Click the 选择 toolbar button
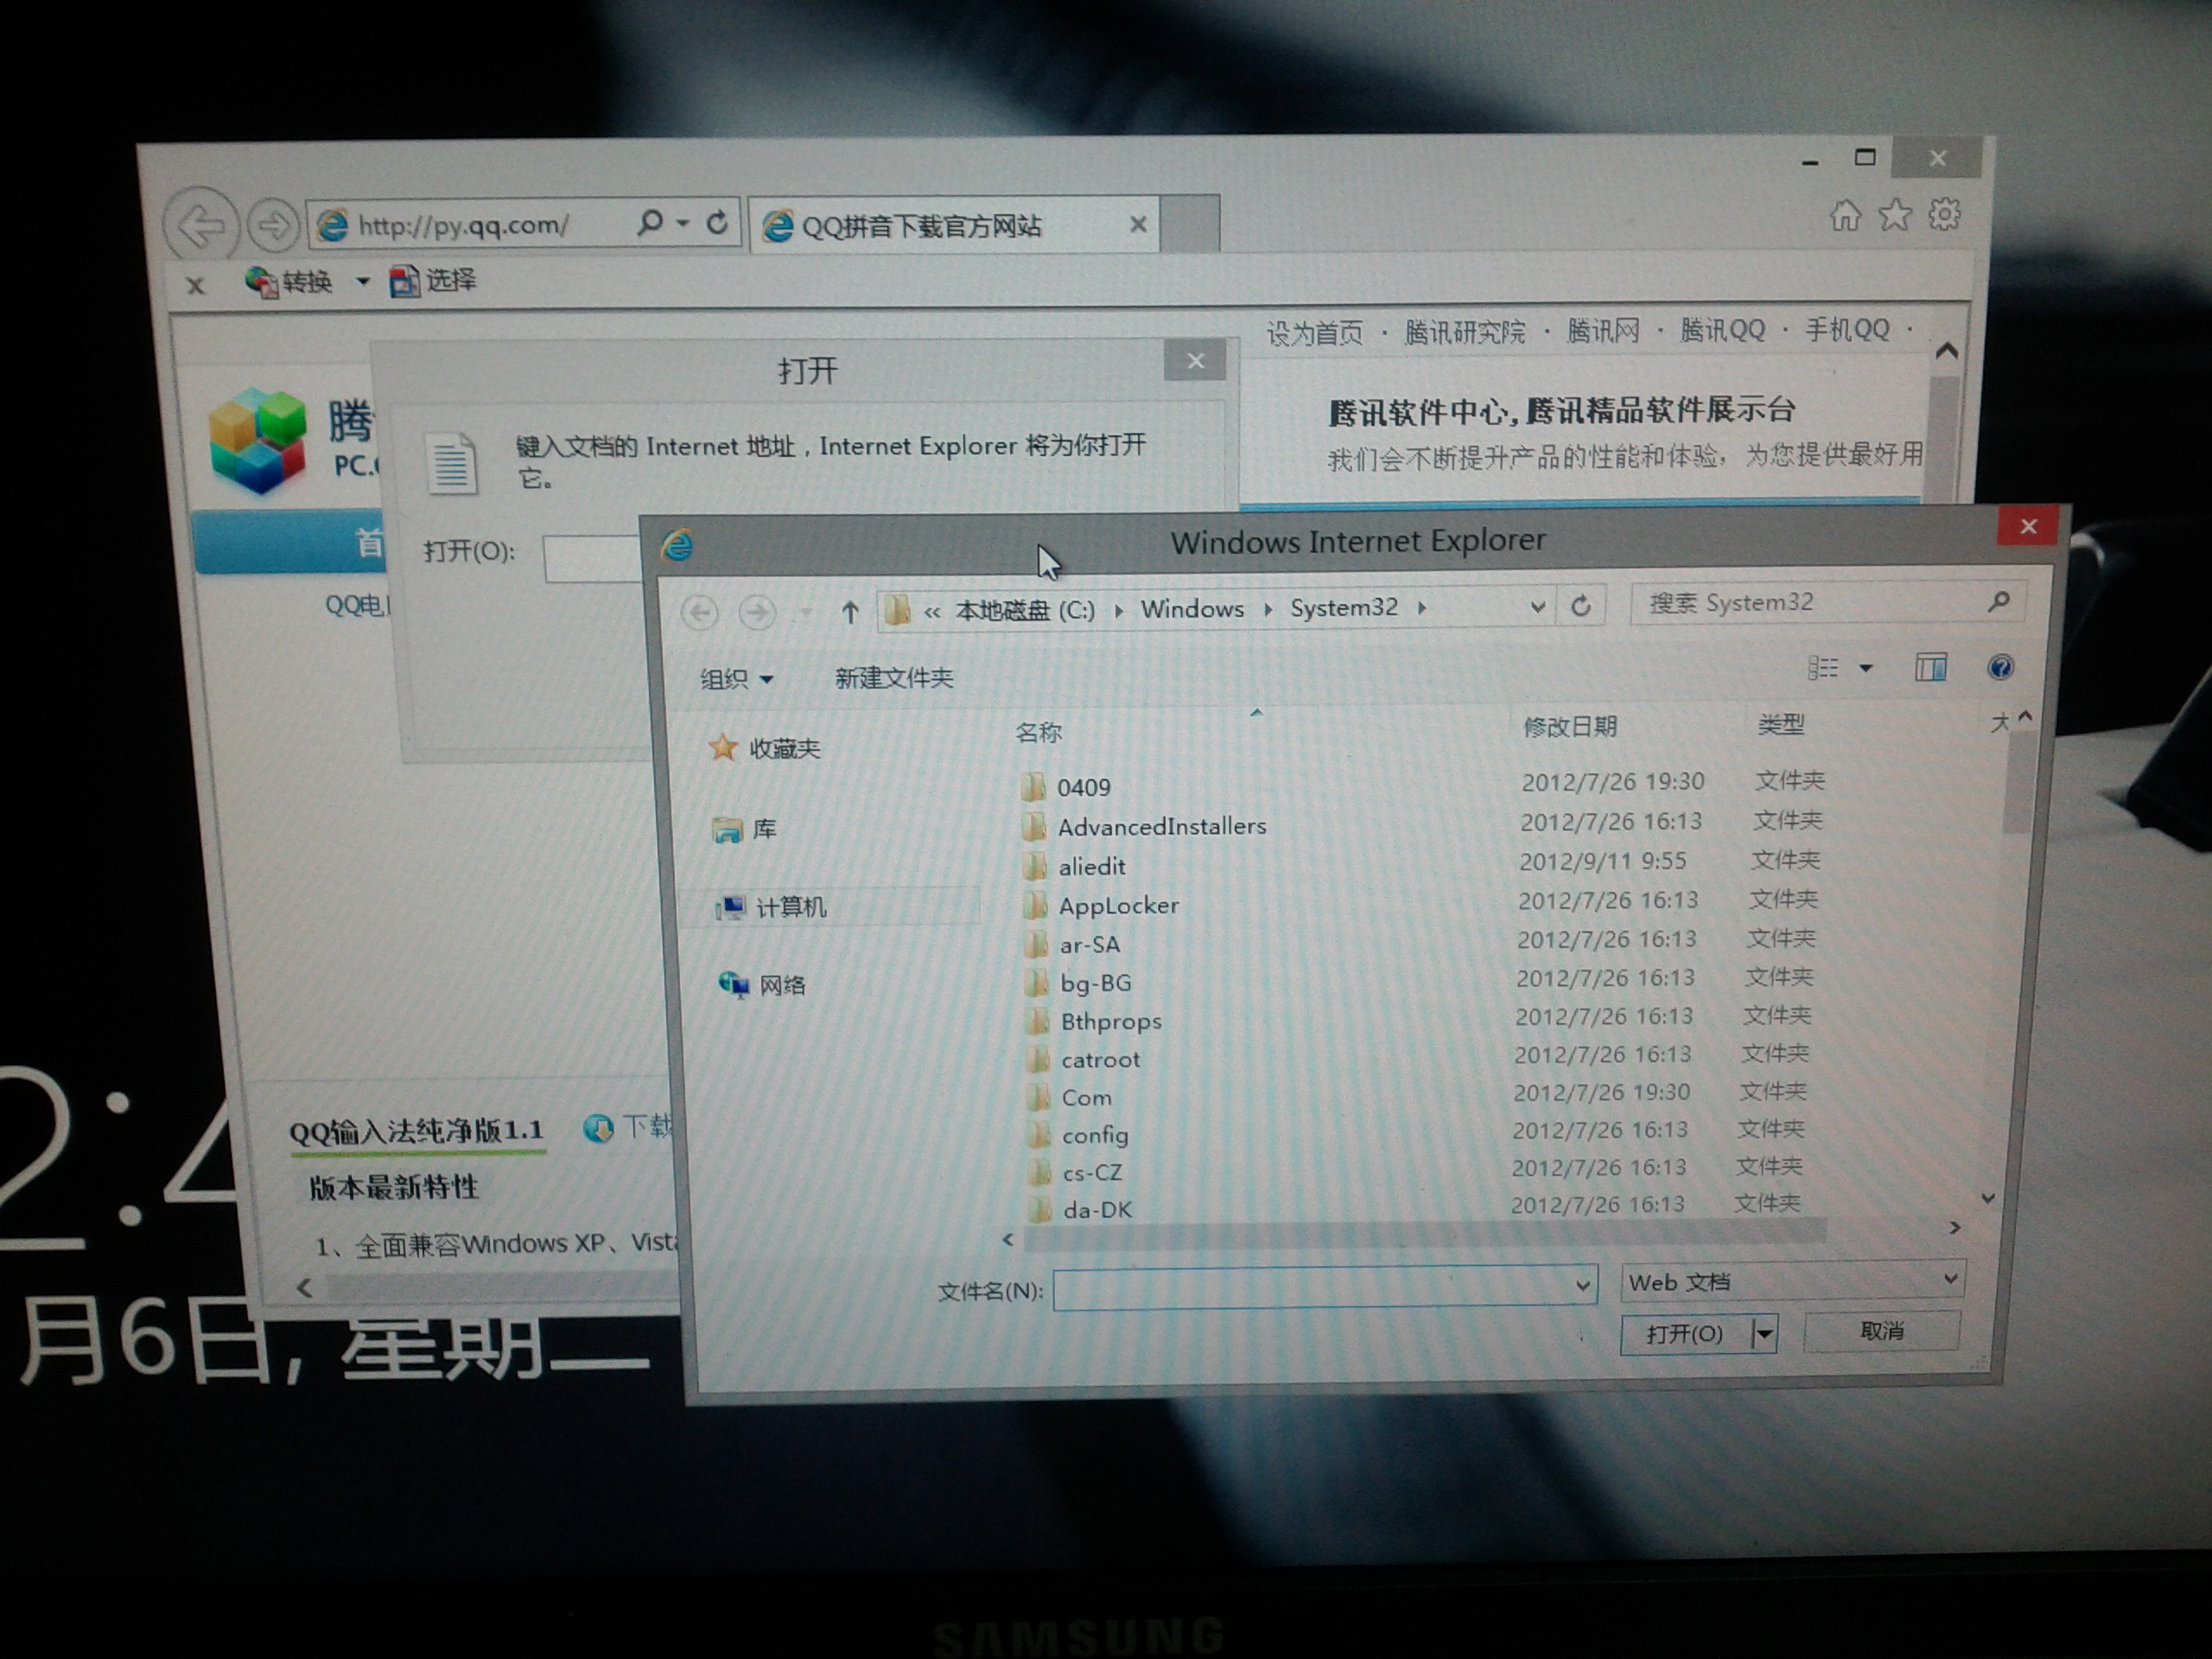2212x1659 pixels. pyautogui.click(x=433, y=281)
